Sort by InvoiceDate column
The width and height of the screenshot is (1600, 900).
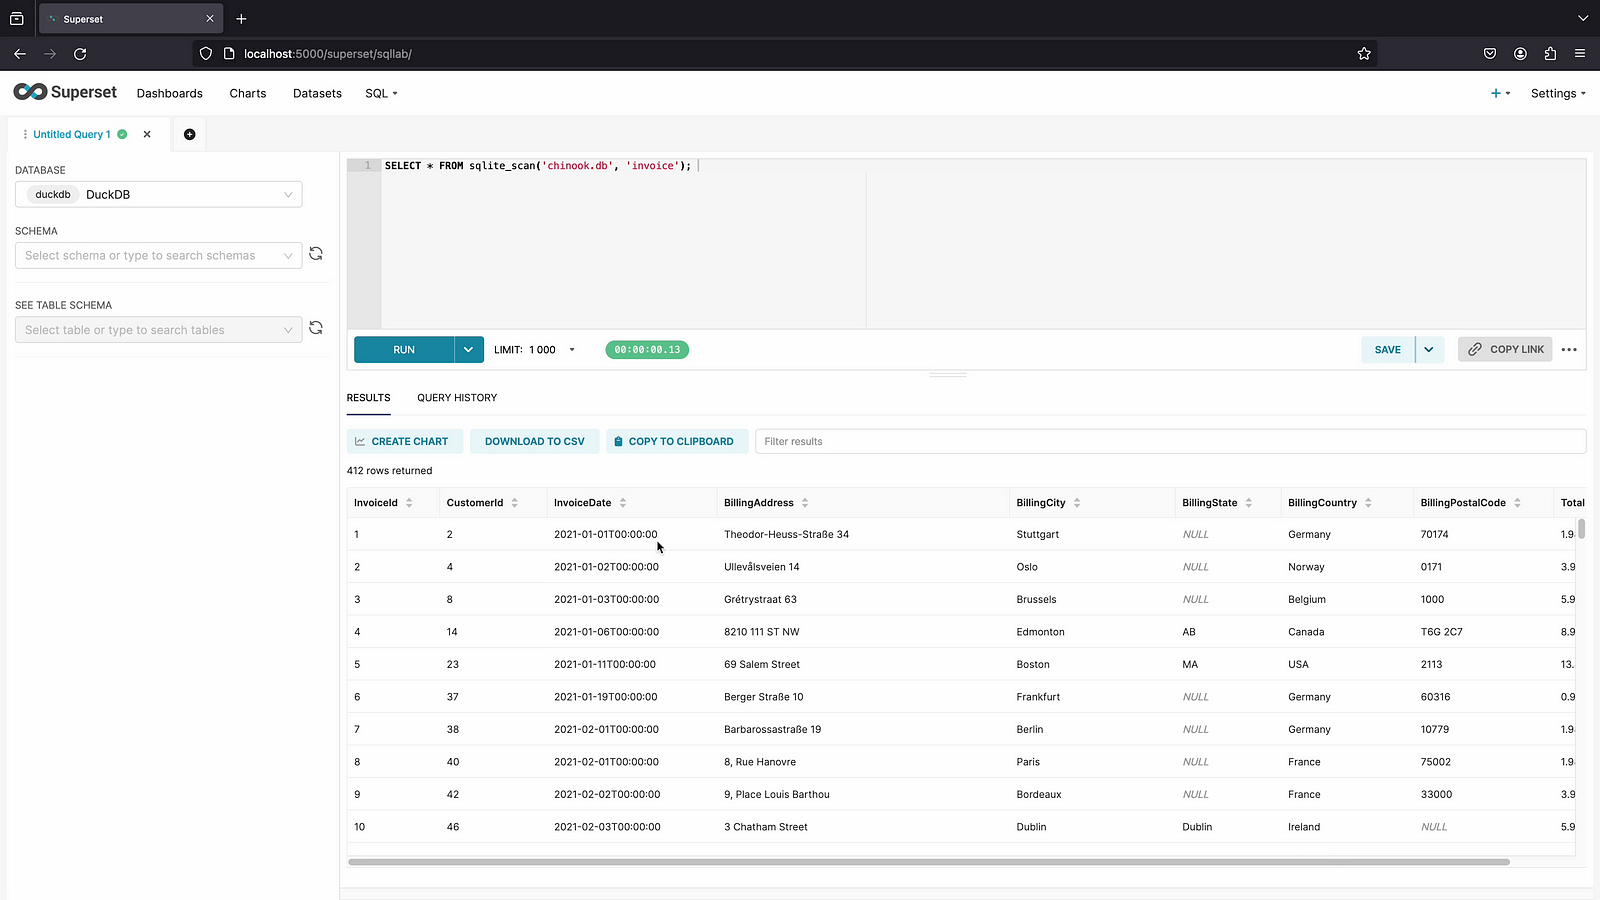click(x=623, y=503)
